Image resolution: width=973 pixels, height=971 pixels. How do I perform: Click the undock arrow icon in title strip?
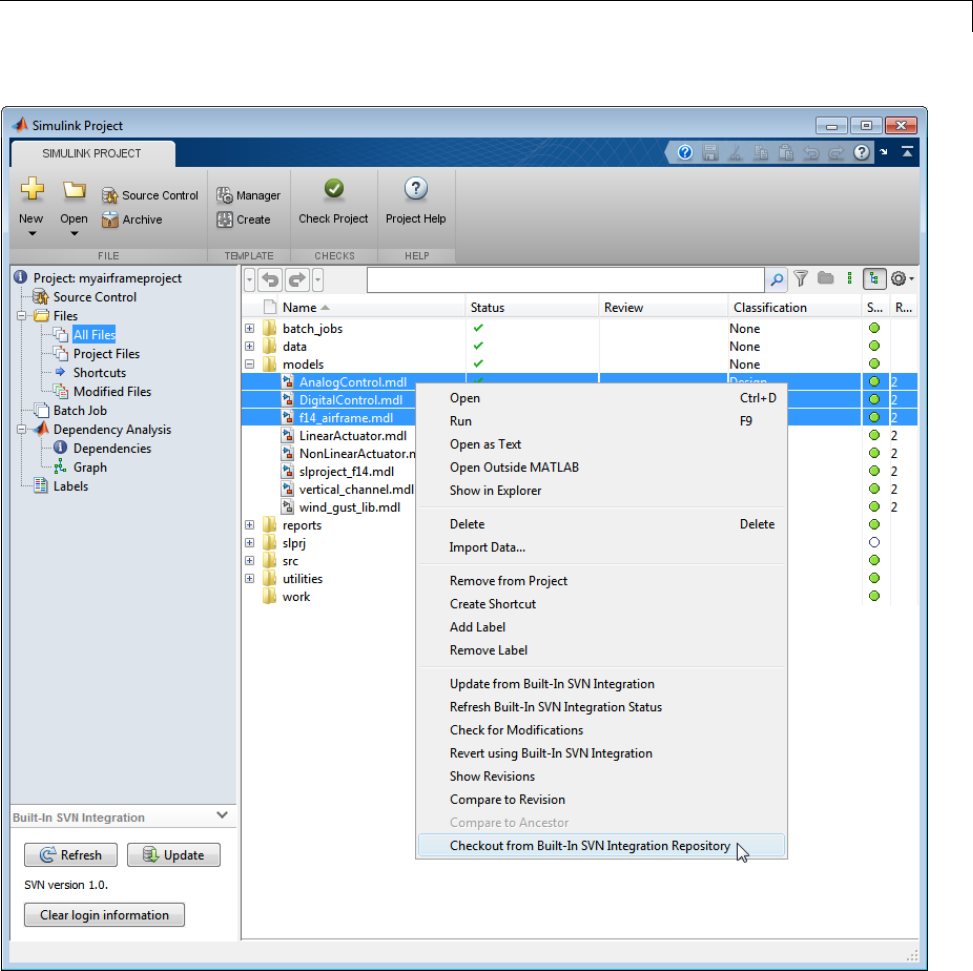pos(884,152)
